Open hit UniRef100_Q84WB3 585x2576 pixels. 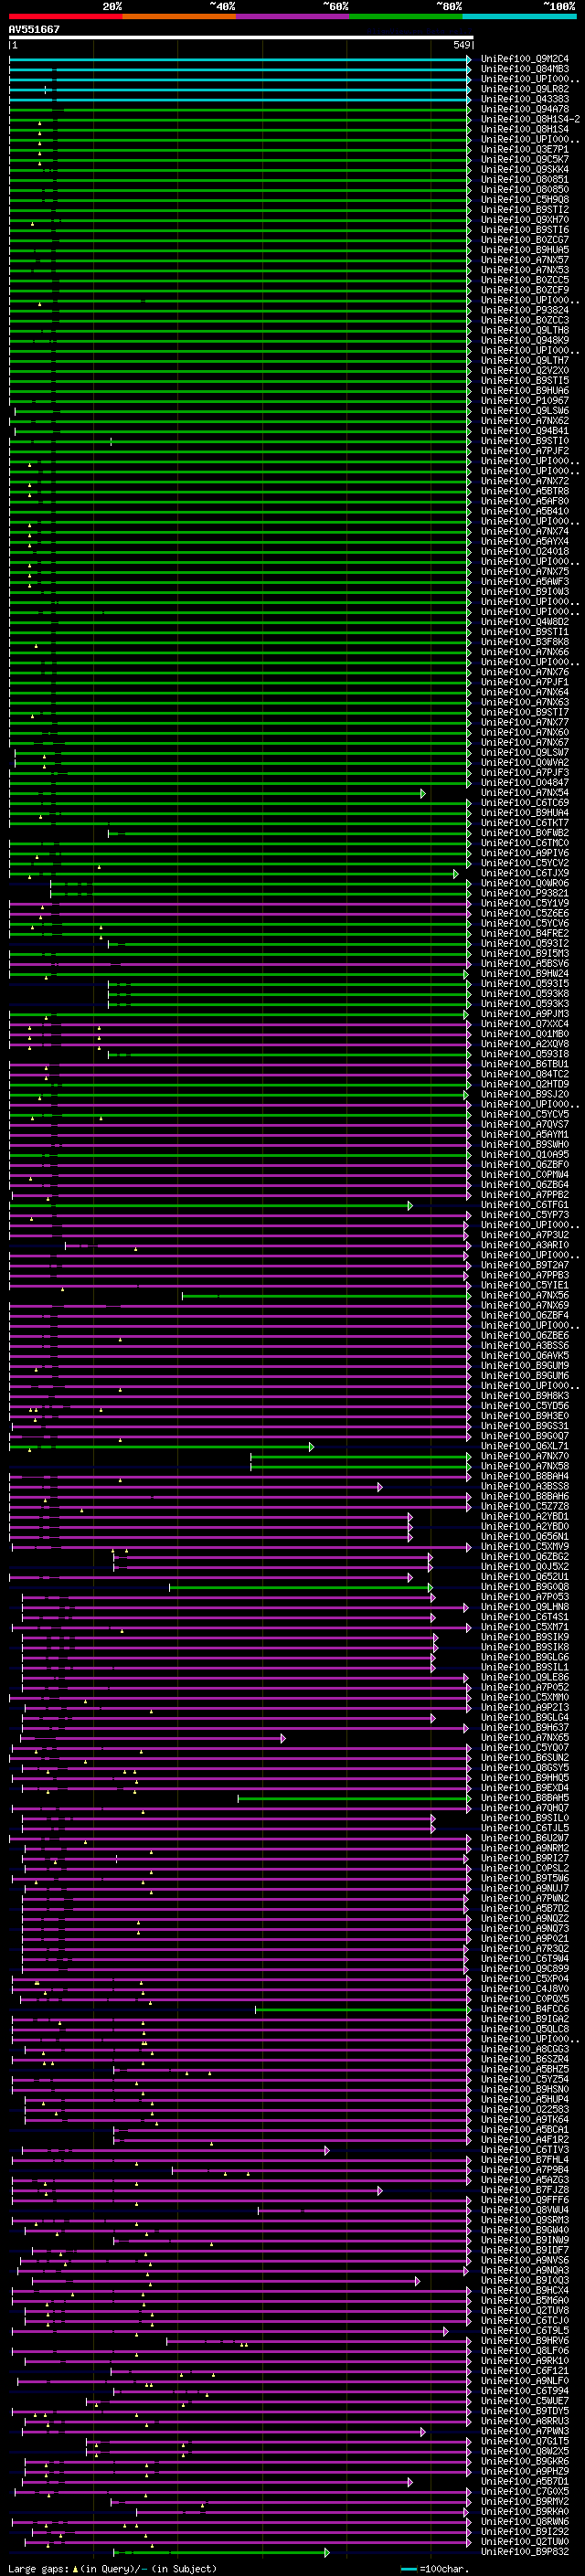pos(525,69)
